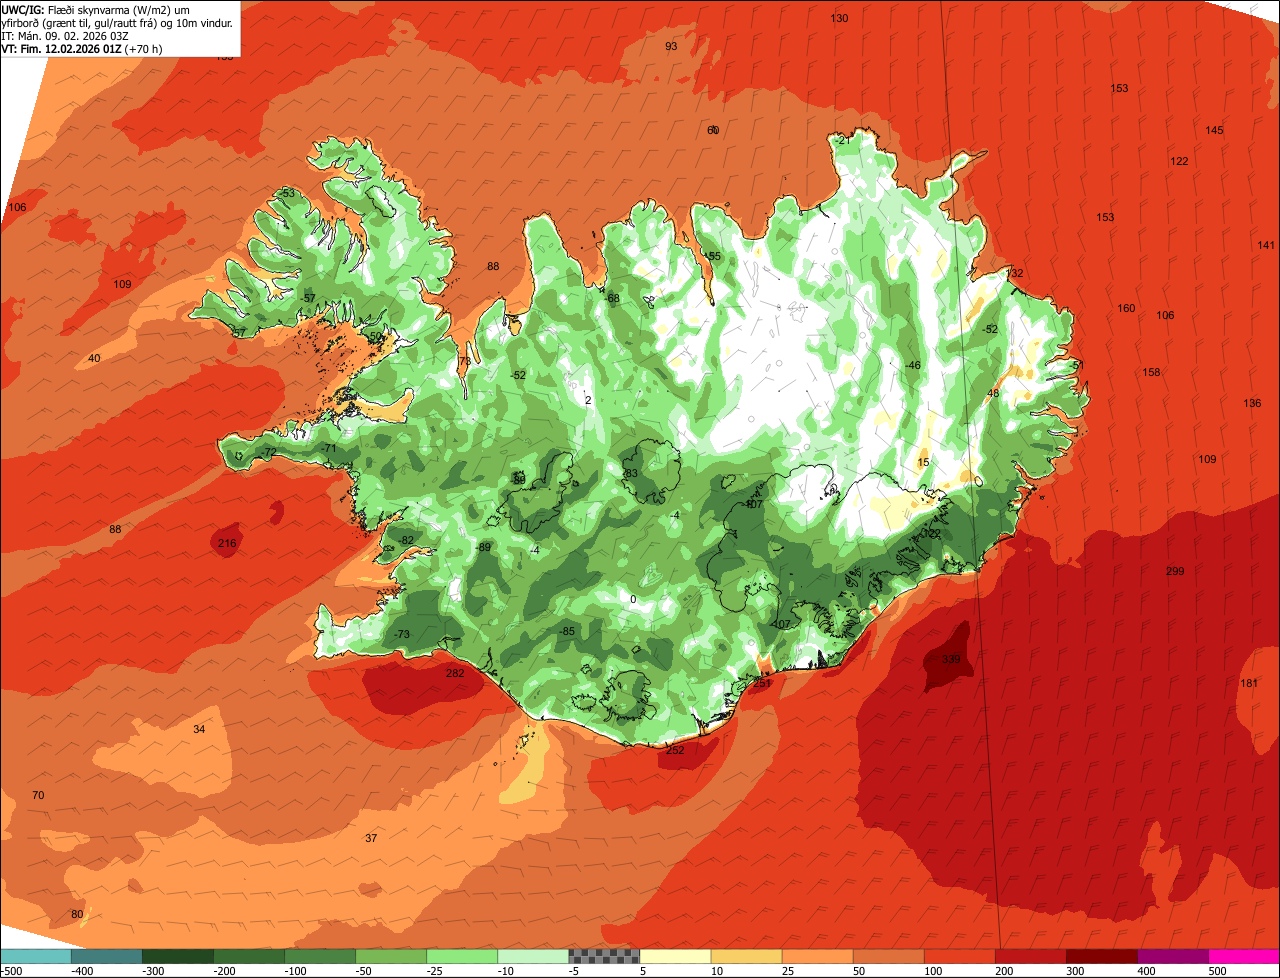
Task: Click the 132 value on the northeast coast
Action: (1015, 274)
